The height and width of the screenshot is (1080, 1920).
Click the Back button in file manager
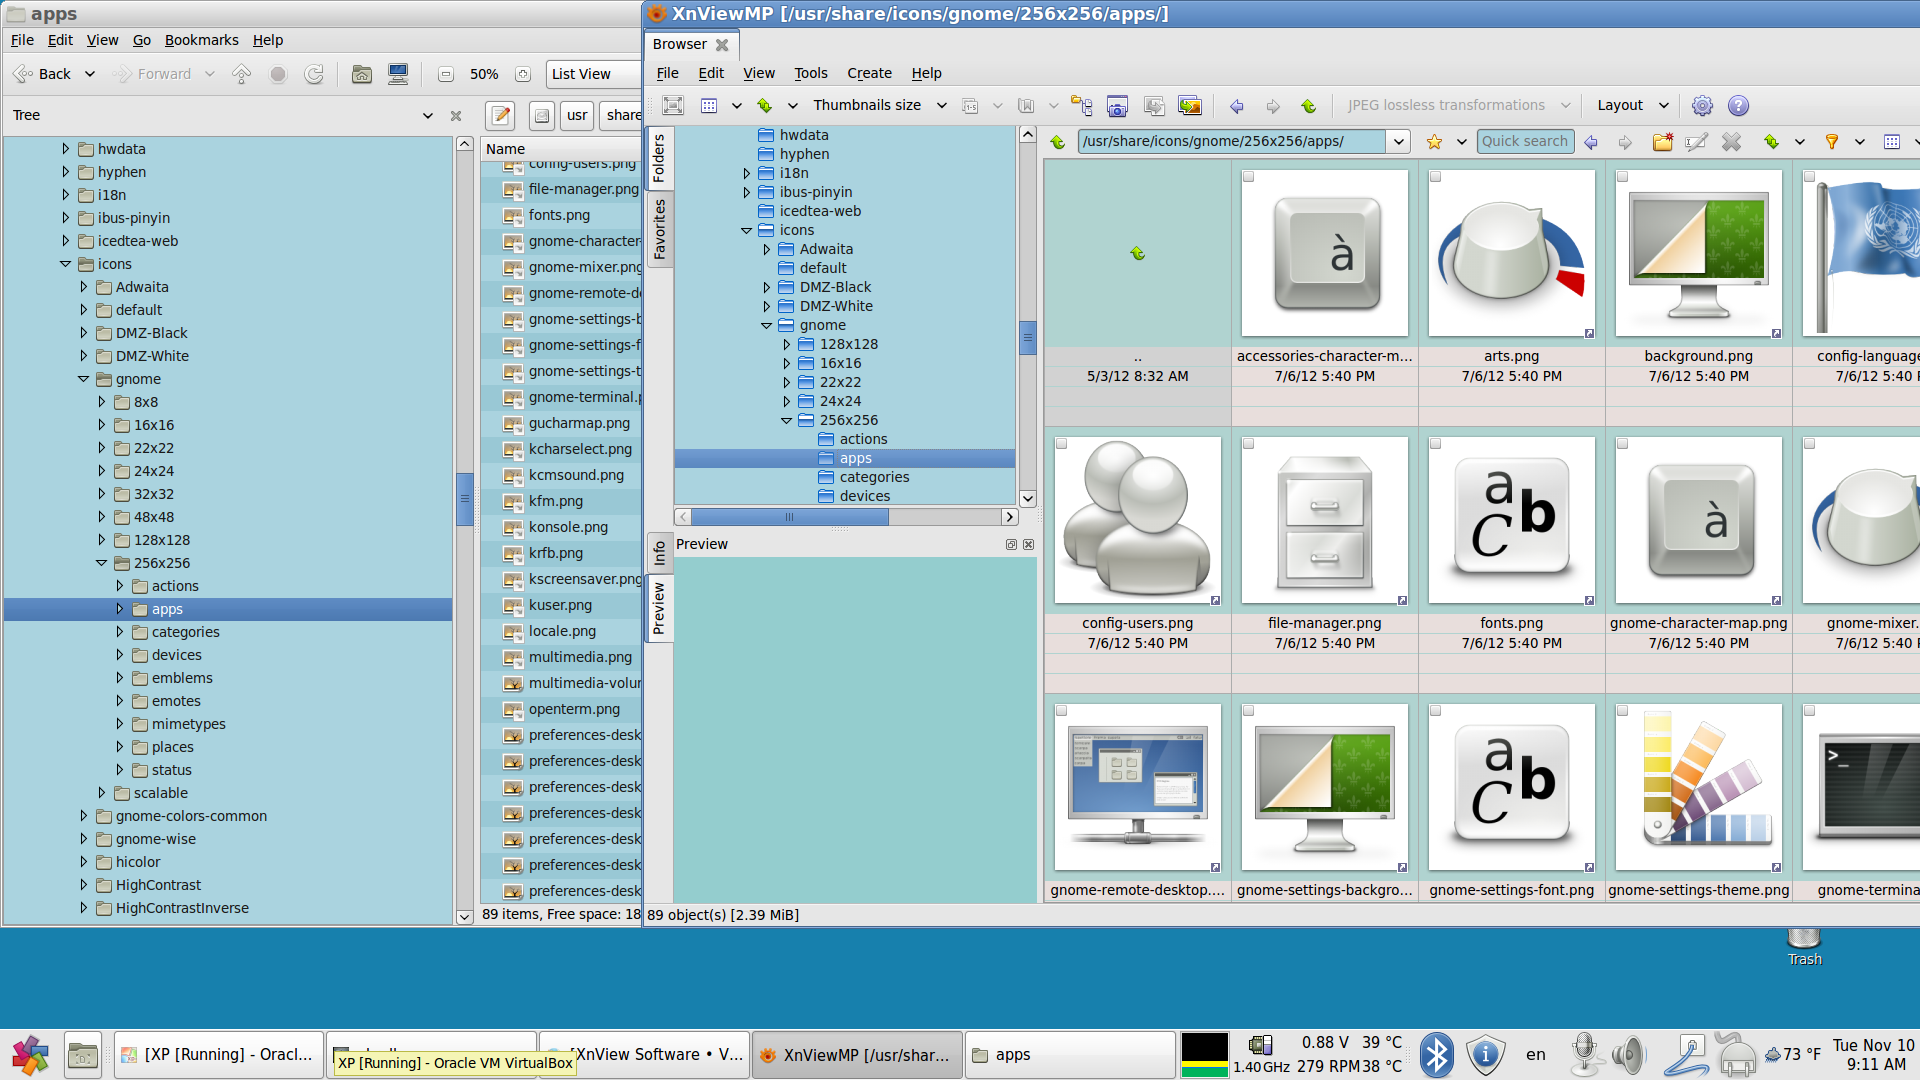tap(43, 74)
